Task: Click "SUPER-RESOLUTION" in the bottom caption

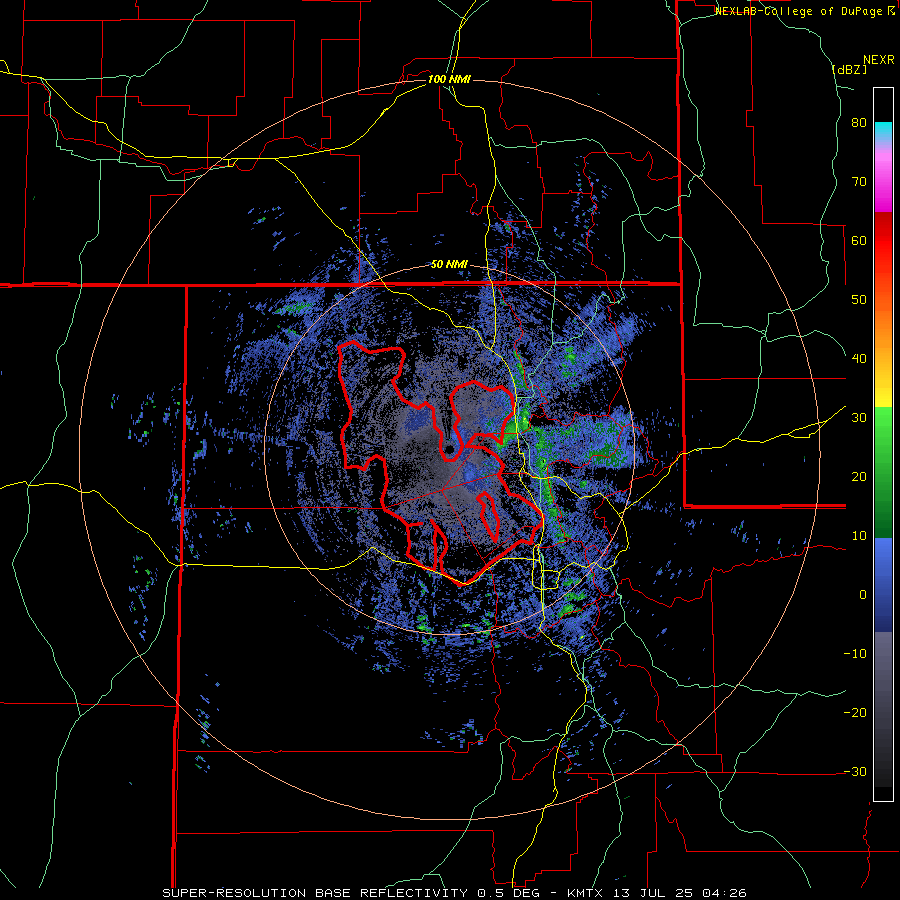Action: 234,893
